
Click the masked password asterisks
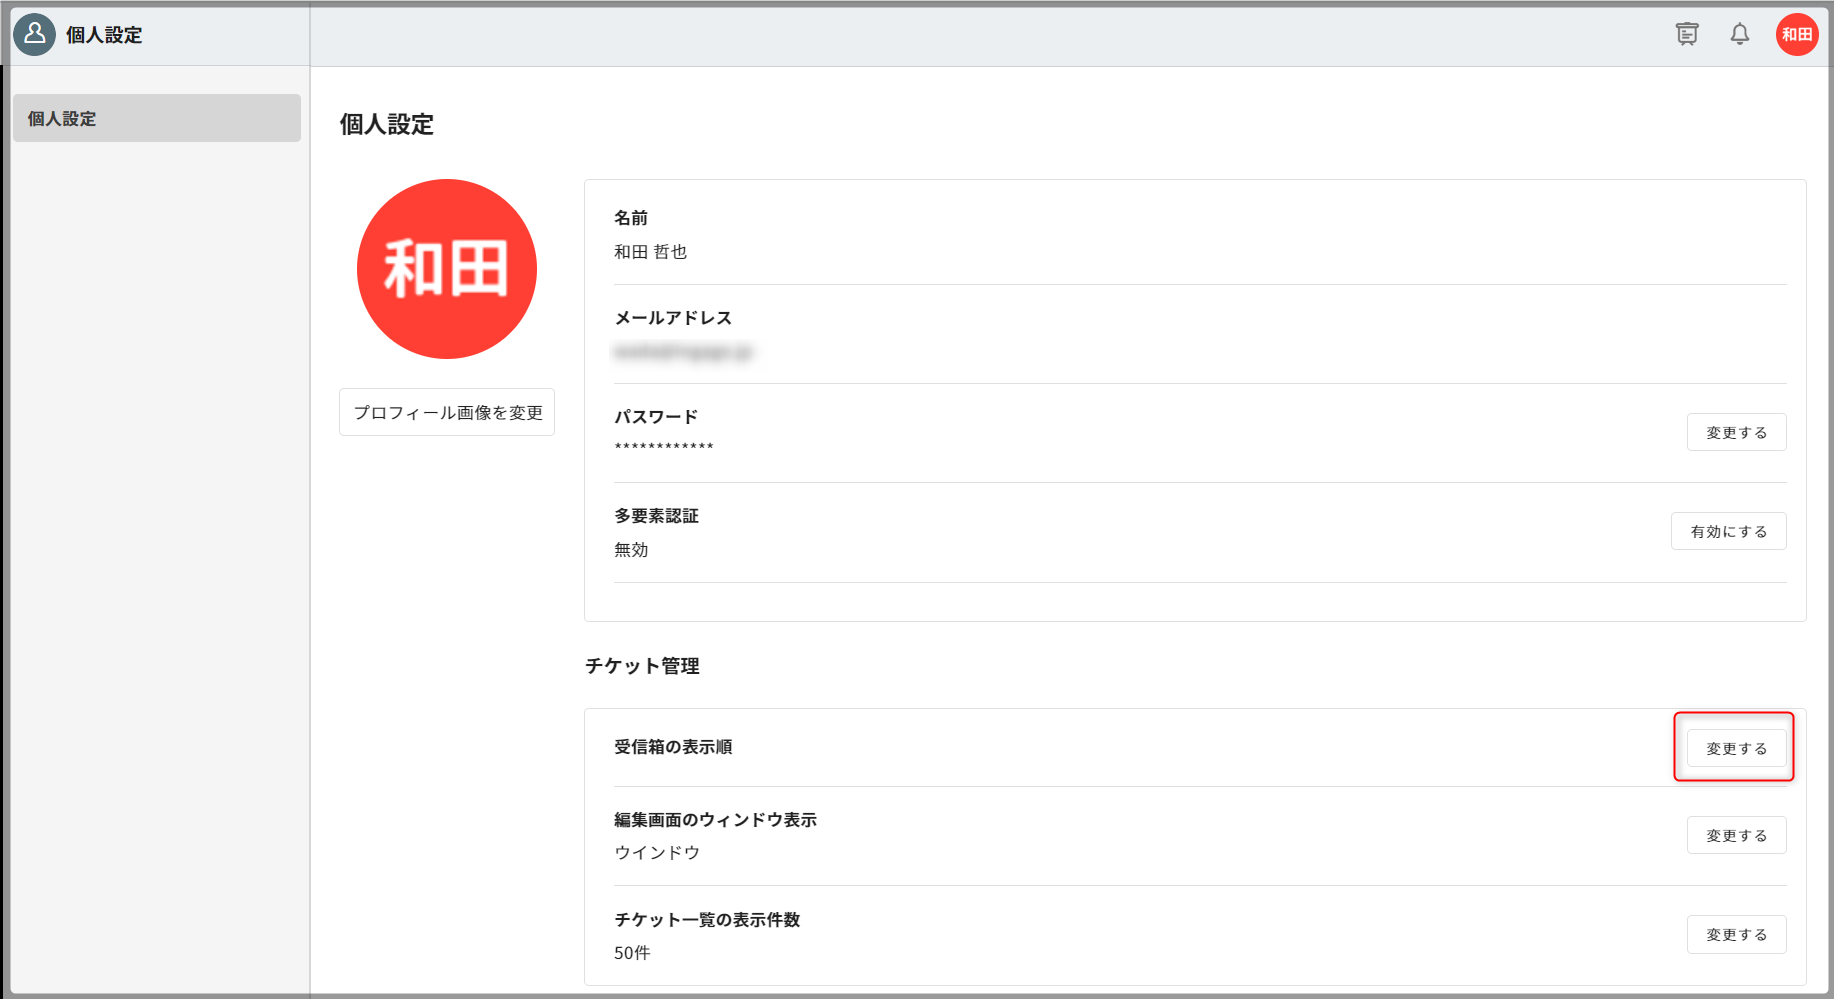pyautogui.click(x=664, y=447)
